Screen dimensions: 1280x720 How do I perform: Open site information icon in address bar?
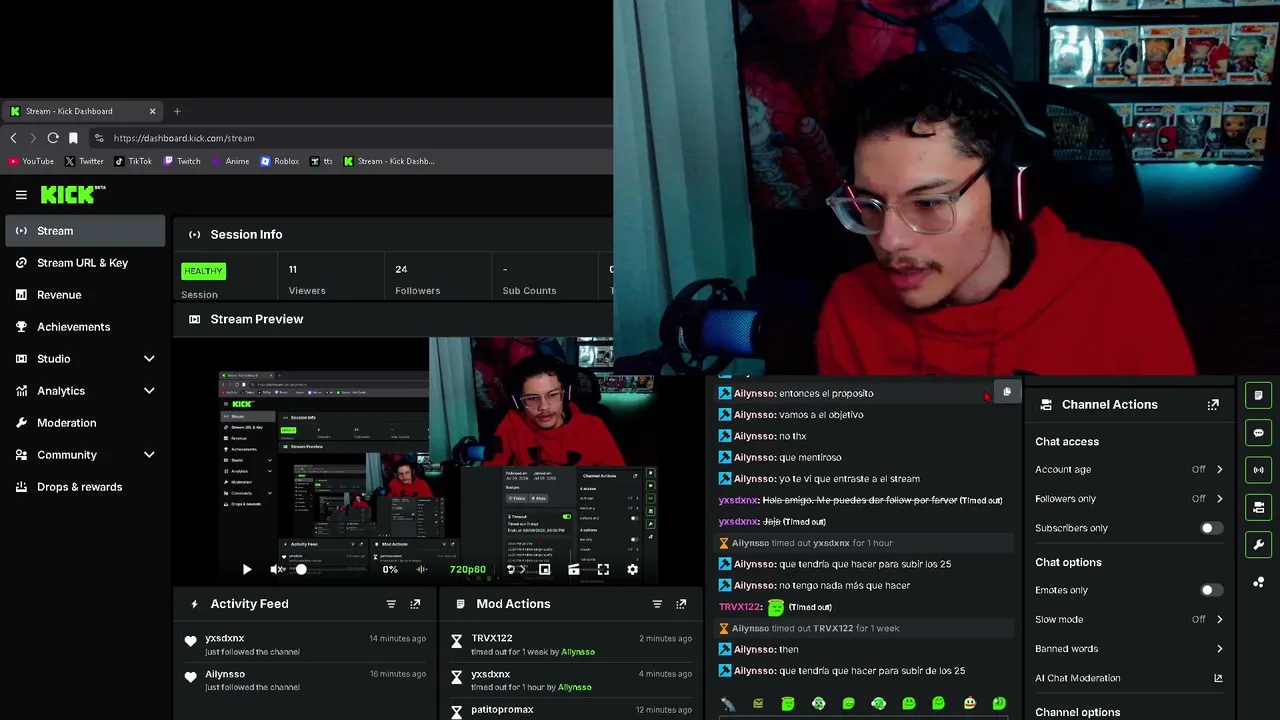coord(99,138)
